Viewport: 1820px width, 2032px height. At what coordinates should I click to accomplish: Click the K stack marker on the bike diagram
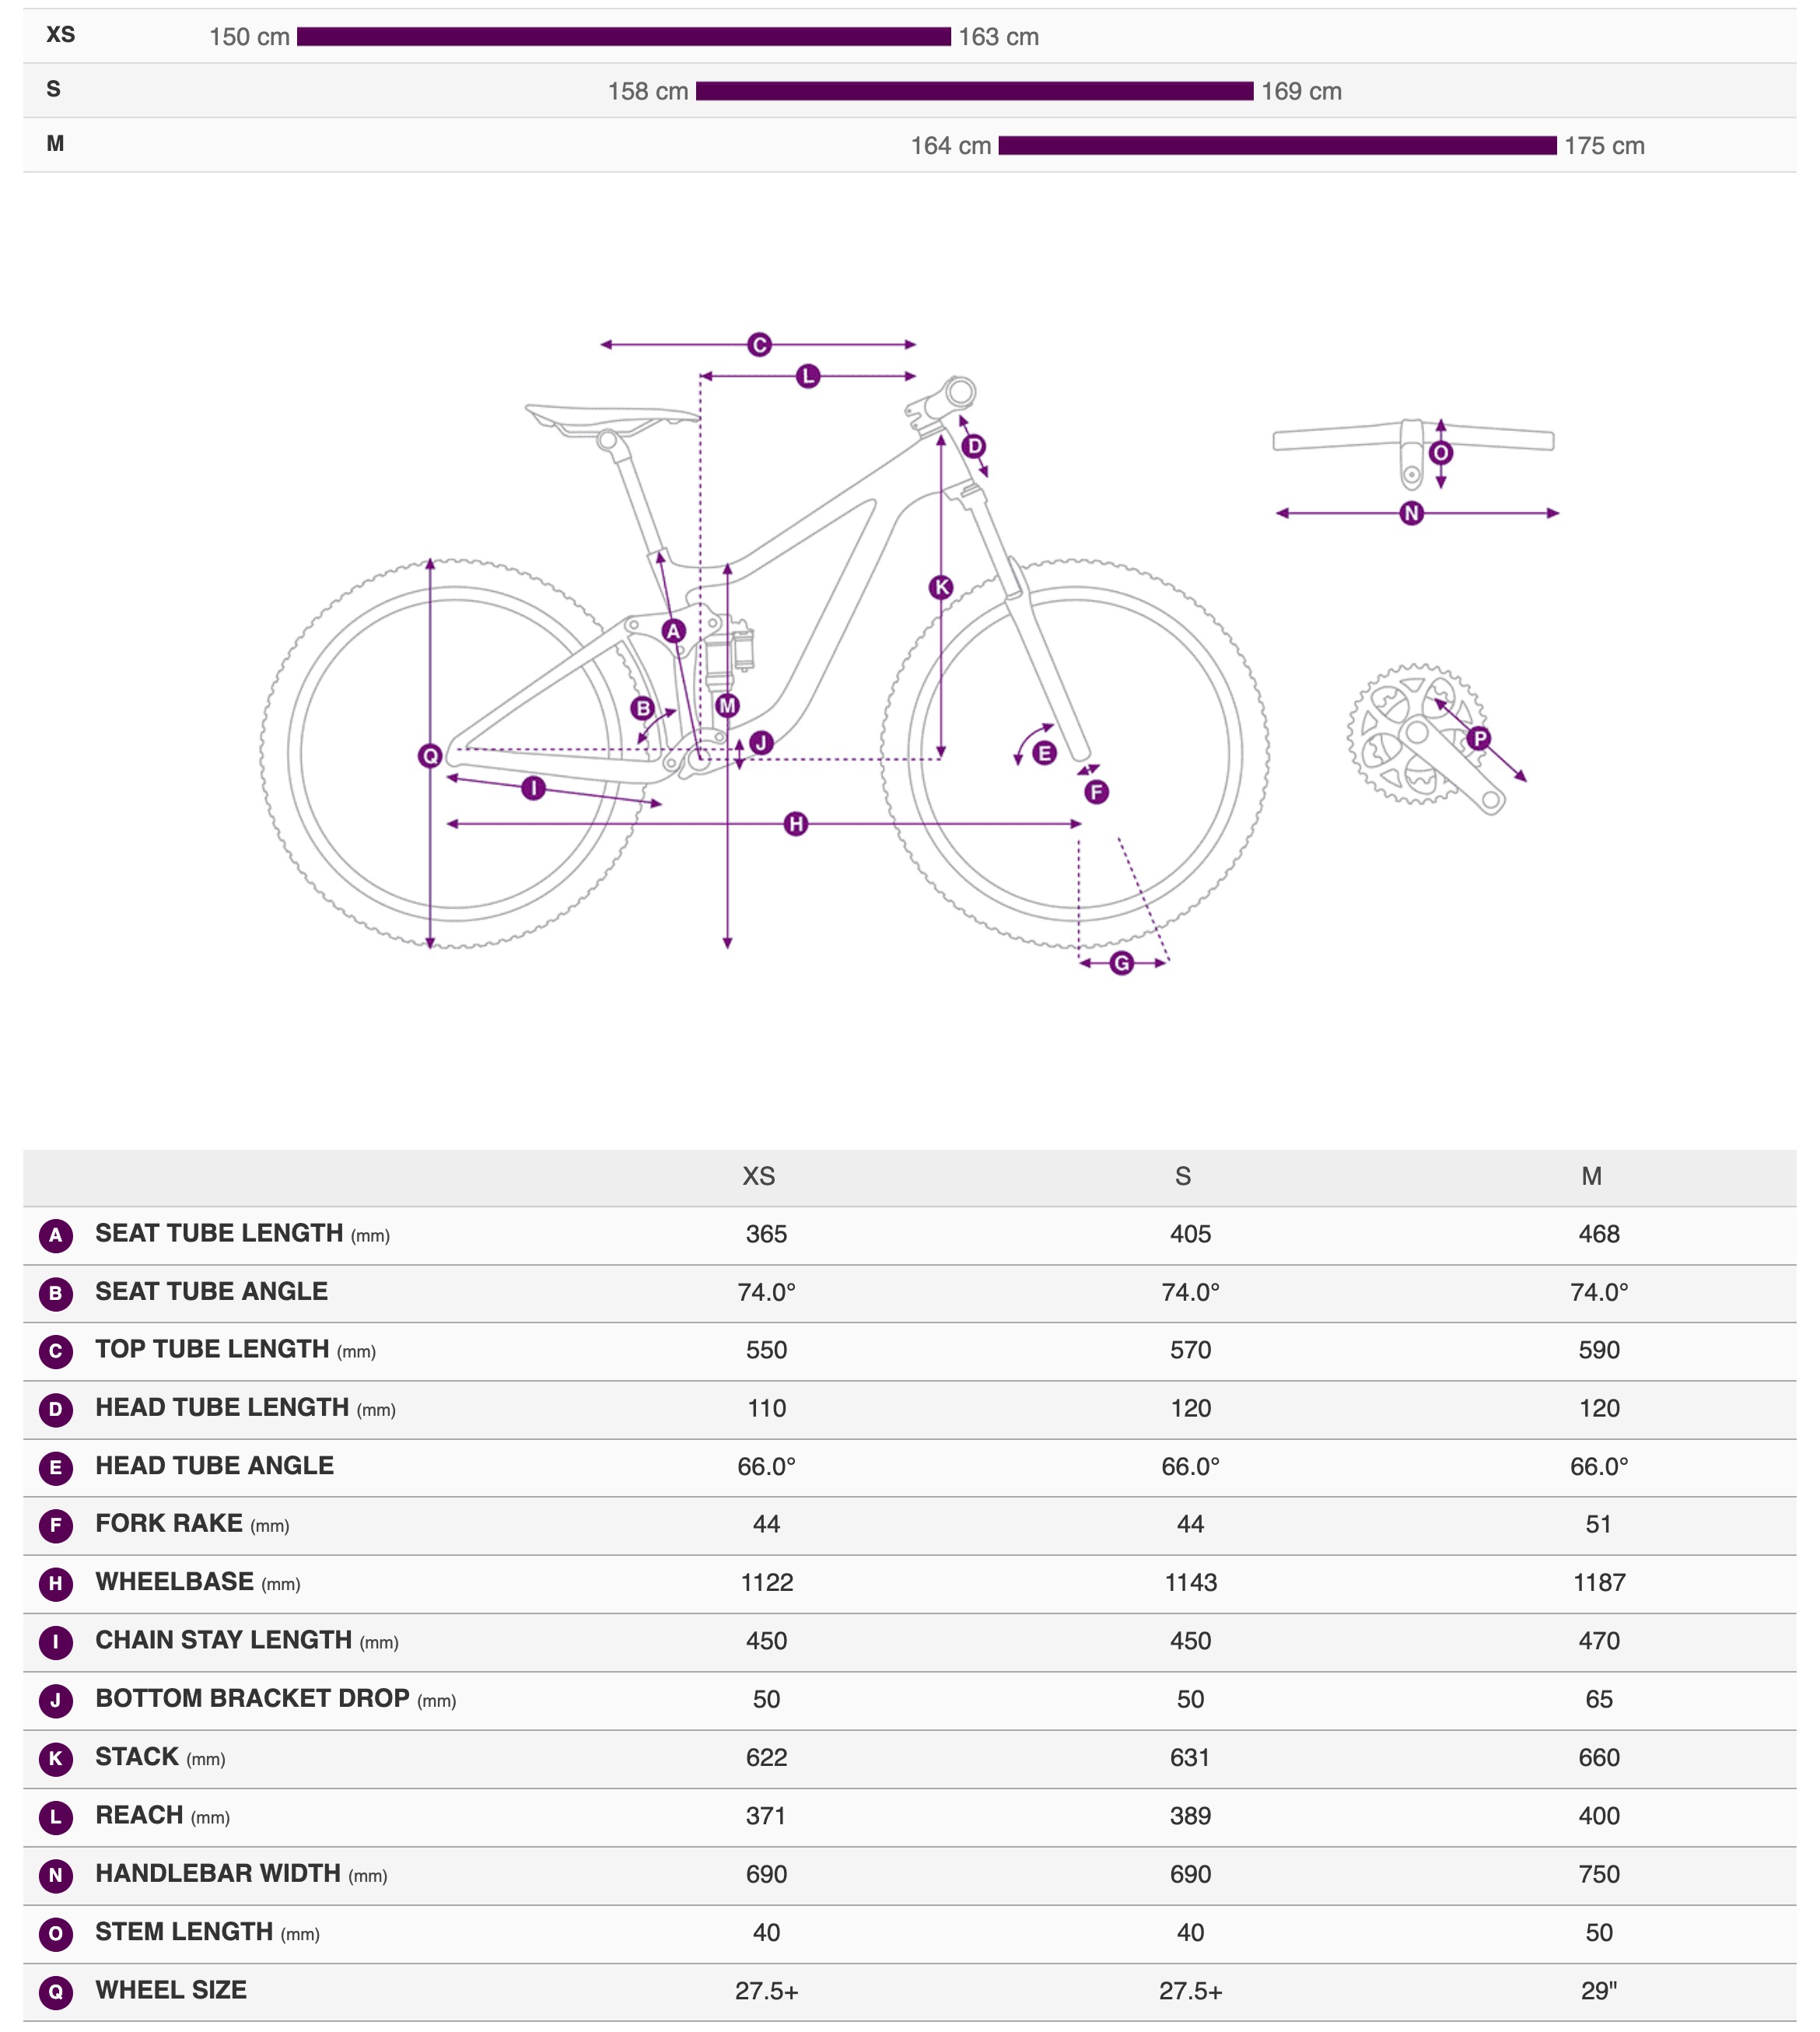[x=941, y=587]
